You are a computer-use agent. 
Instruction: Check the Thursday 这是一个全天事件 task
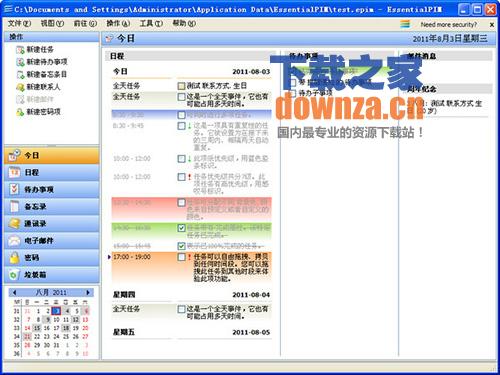[x=181, y=309]
